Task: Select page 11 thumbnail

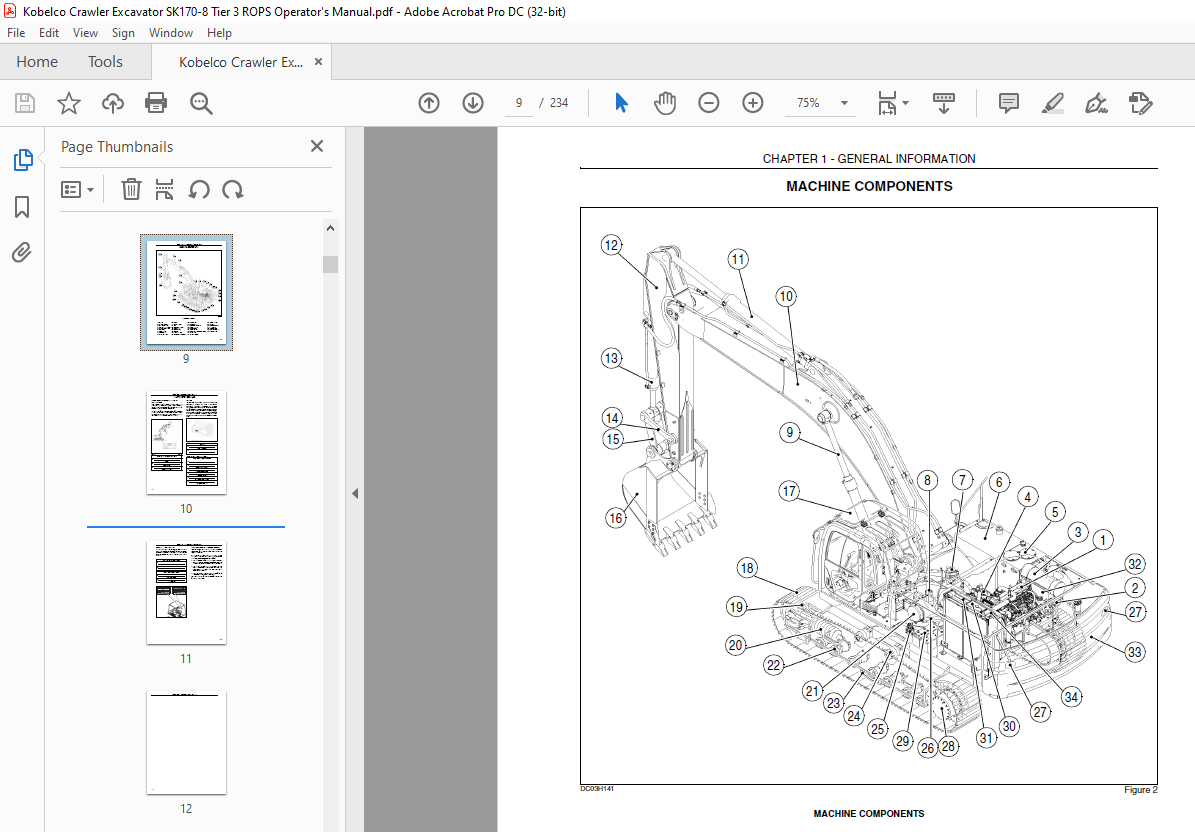Action: [186, 593]
